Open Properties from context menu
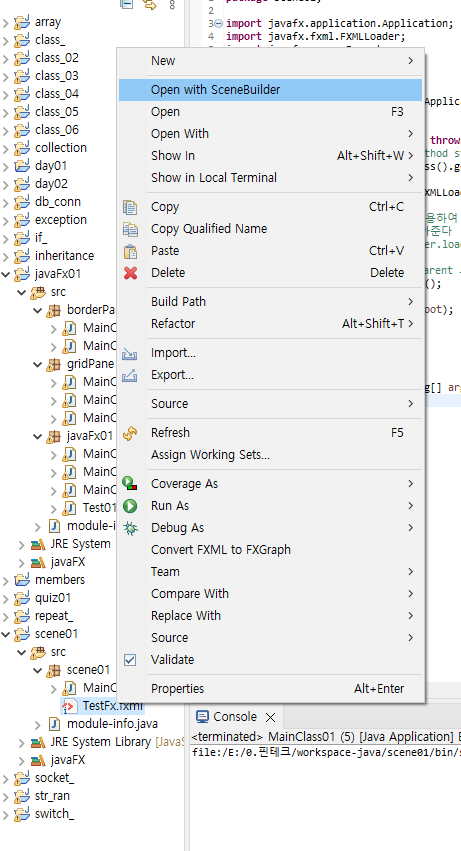This screenshot has width=461, height=851. 270,689
